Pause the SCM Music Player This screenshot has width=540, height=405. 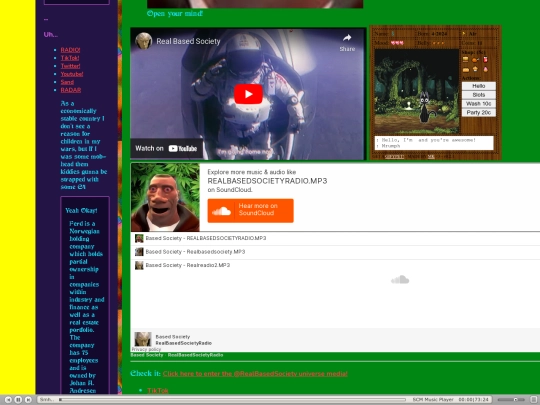(x=18, y=399)
